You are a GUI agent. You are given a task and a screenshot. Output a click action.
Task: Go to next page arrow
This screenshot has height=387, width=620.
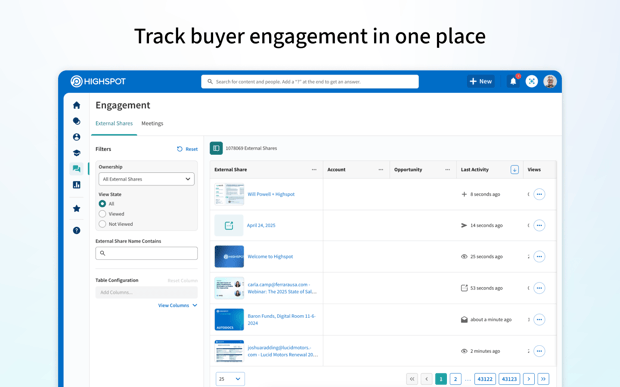(529, 379)
